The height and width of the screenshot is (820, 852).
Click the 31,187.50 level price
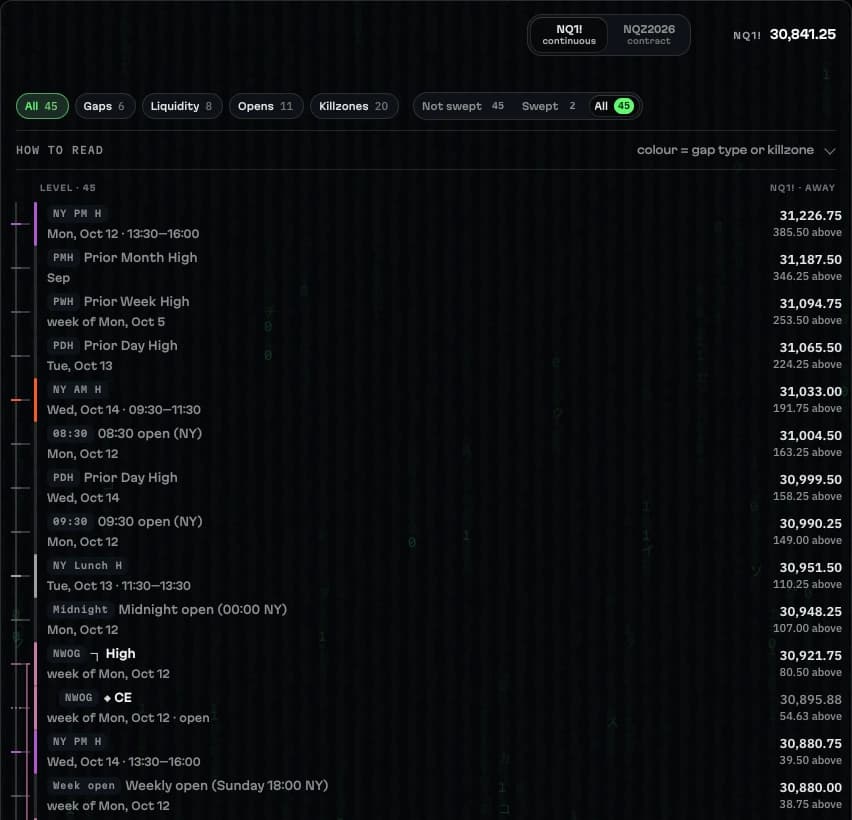(810, 260)
